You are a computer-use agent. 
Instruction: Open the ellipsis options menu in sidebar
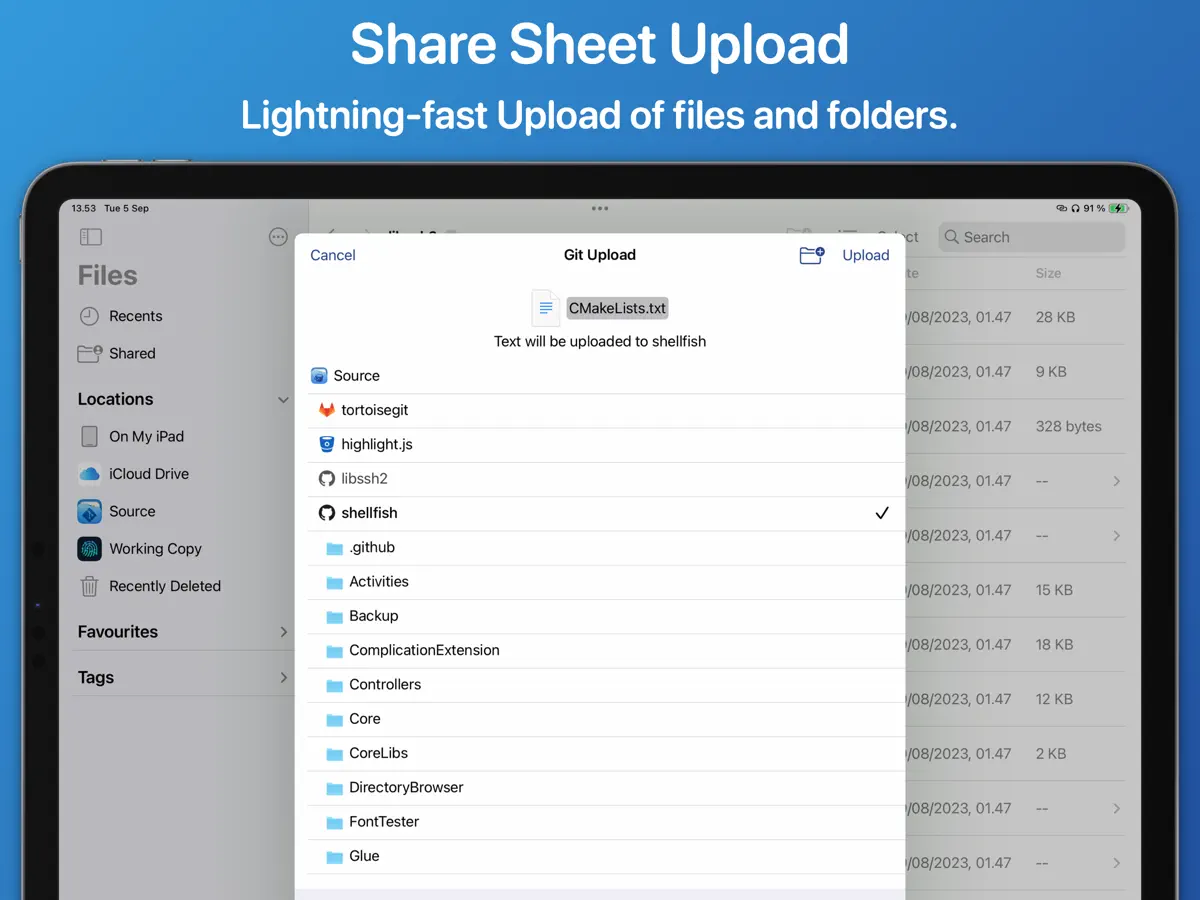(279, 237)
